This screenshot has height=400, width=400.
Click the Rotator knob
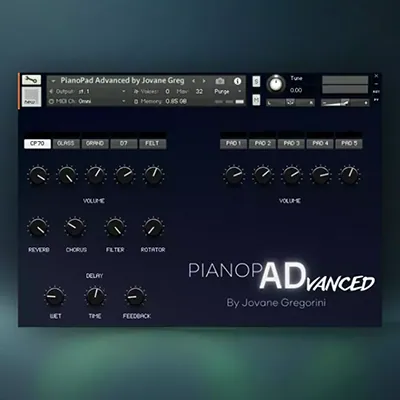pyautogui.click(x=153, y=228)
